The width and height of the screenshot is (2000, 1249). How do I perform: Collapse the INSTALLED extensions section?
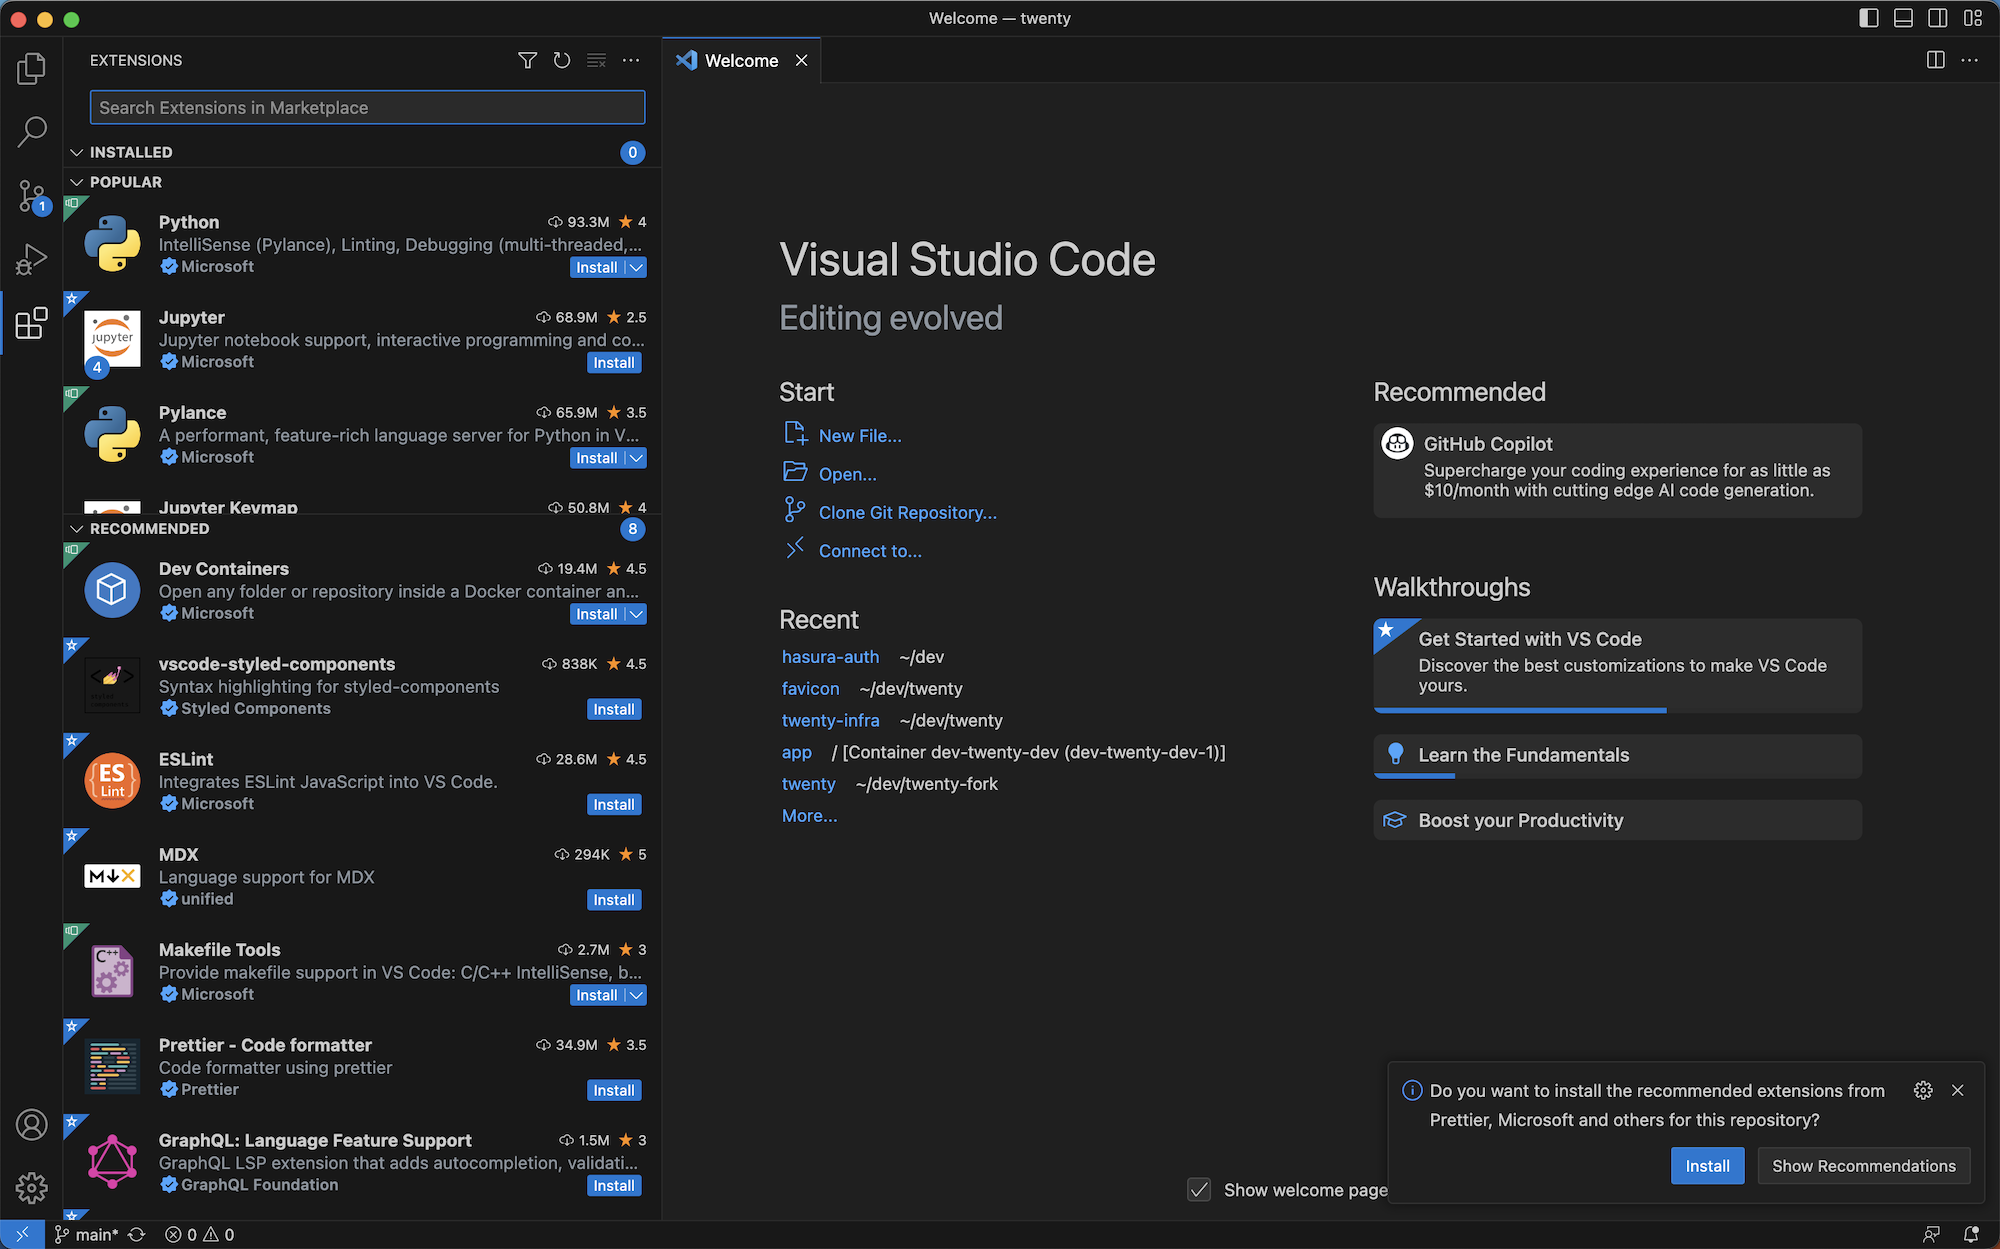(x=77, y=152)
